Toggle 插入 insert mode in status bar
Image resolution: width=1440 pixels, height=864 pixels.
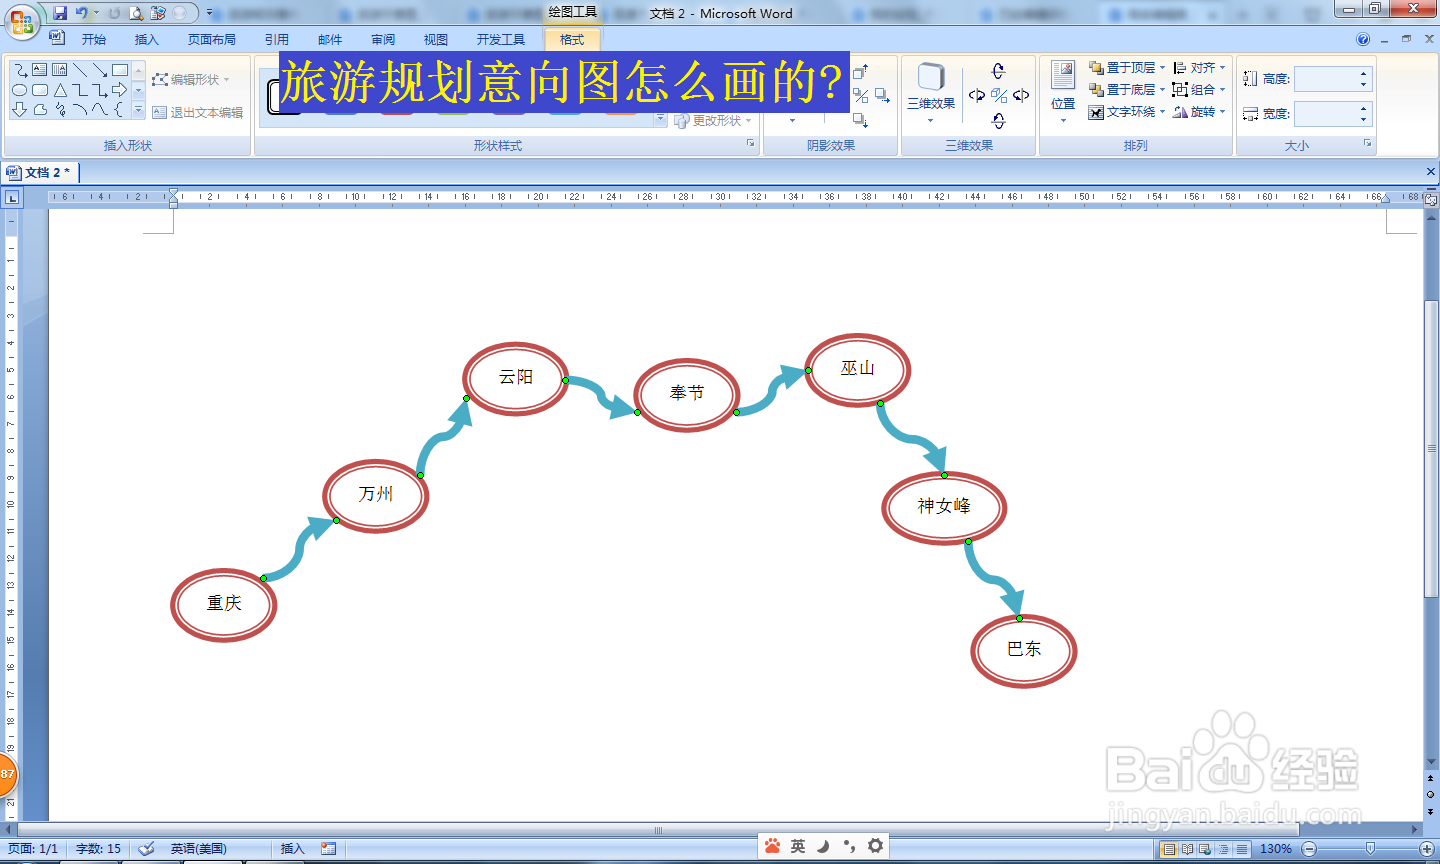(x=292, y=849)
